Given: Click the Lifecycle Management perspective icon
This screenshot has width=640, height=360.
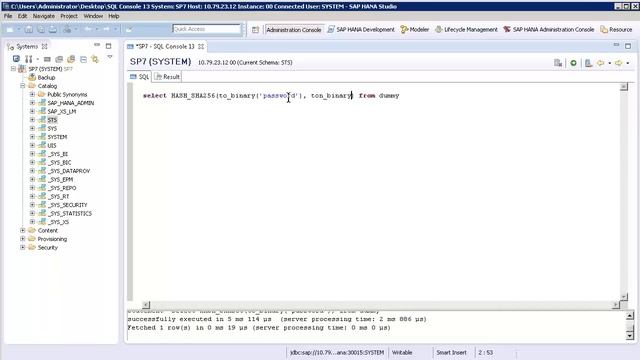Looking at the screenshot, I should coord(438,29).
